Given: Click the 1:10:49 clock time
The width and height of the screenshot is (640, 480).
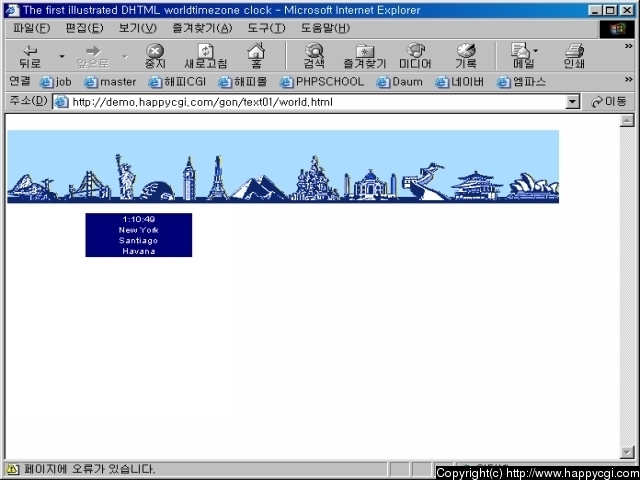Looking at the screenshot, I should point(138,219).
